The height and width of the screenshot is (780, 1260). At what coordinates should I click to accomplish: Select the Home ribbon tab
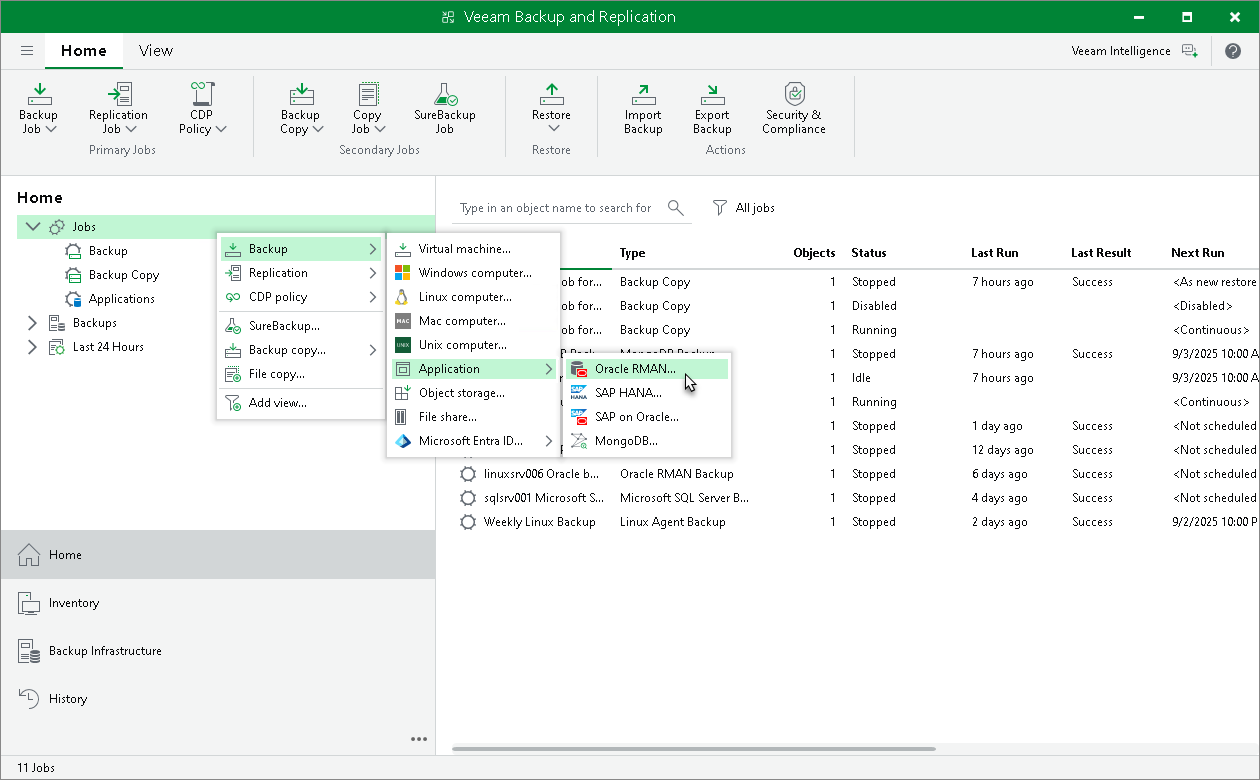84,50
